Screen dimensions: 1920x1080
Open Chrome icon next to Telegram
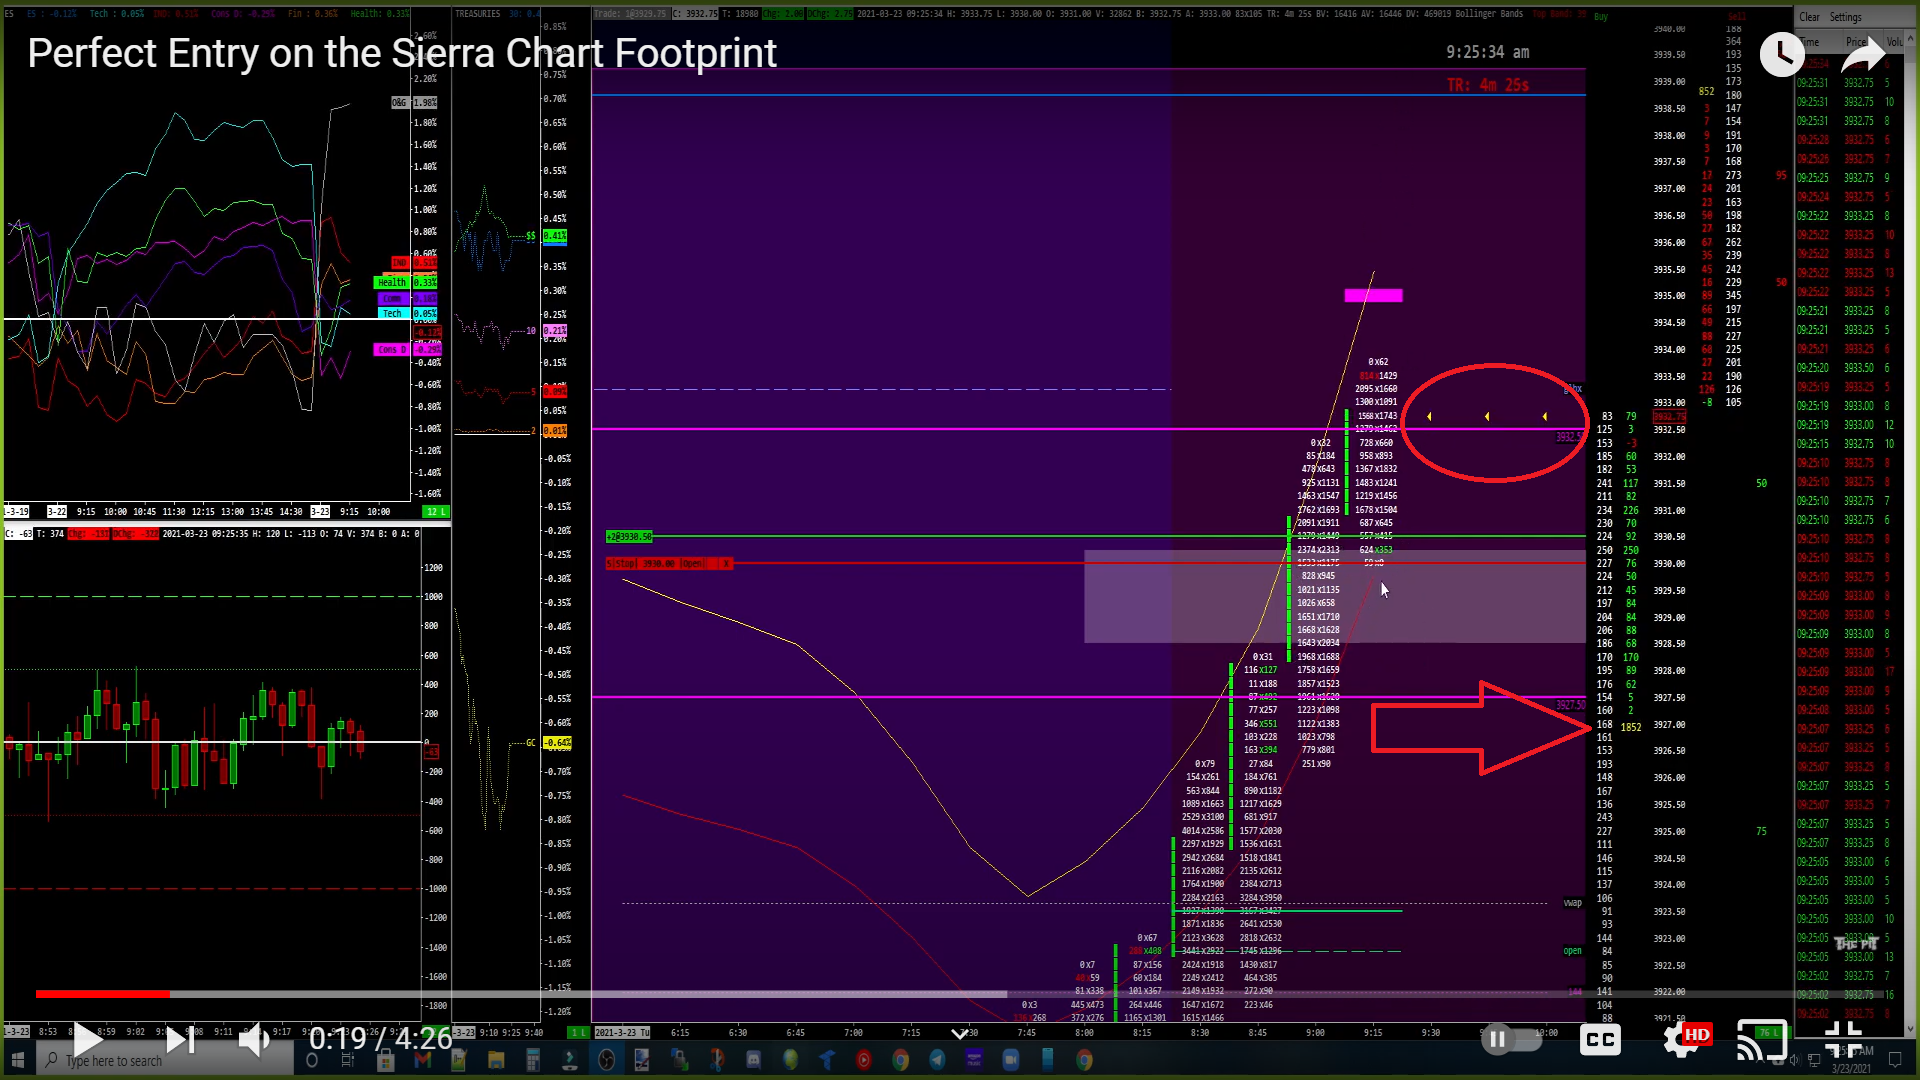[x=901, y=1060]
